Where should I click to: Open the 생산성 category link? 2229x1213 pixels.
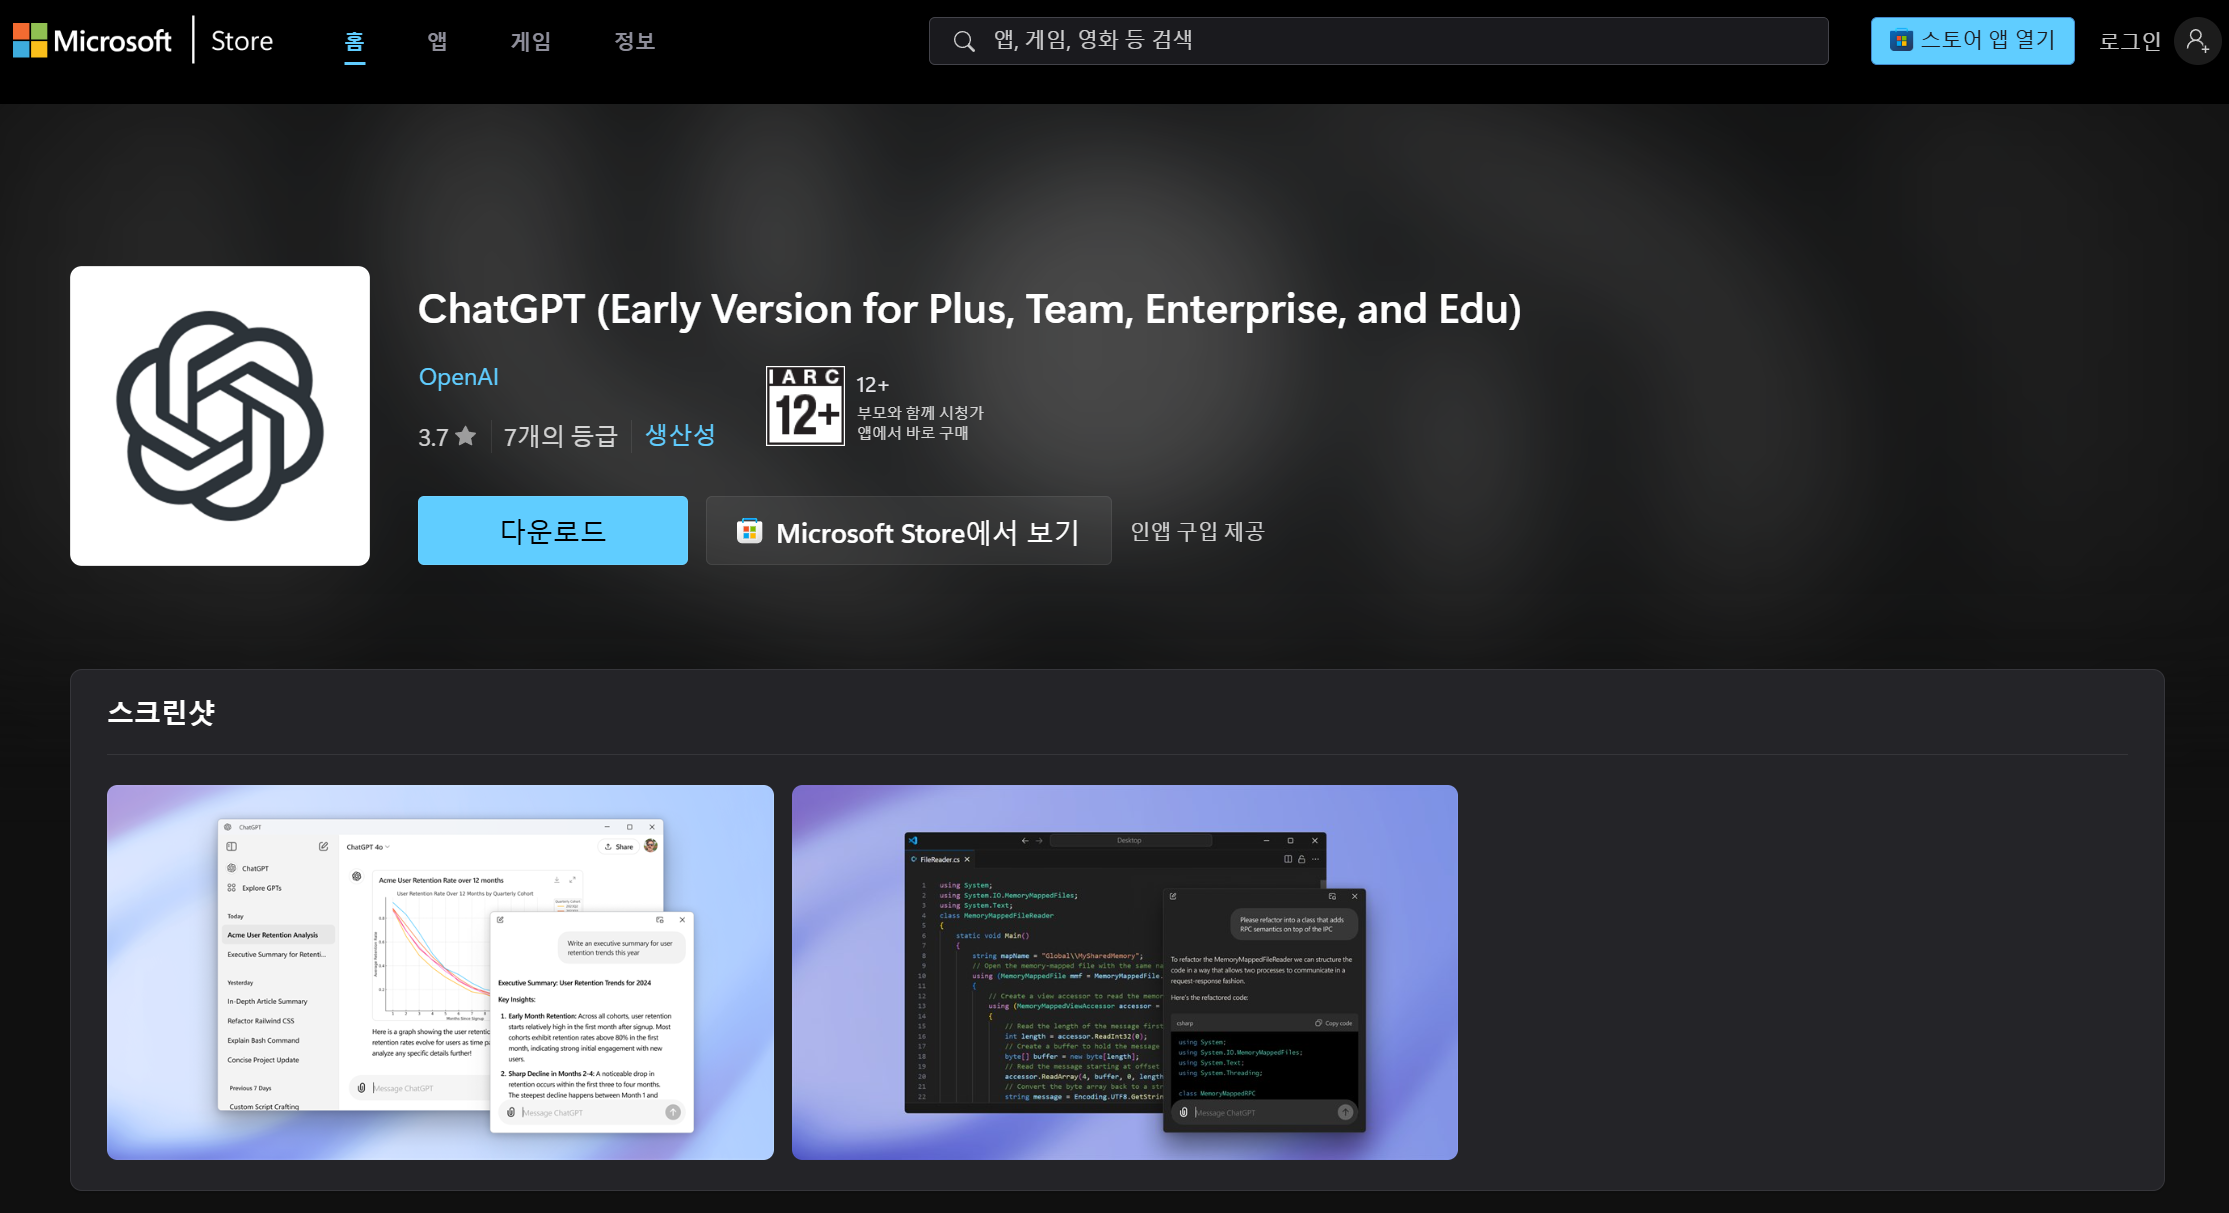680,435
